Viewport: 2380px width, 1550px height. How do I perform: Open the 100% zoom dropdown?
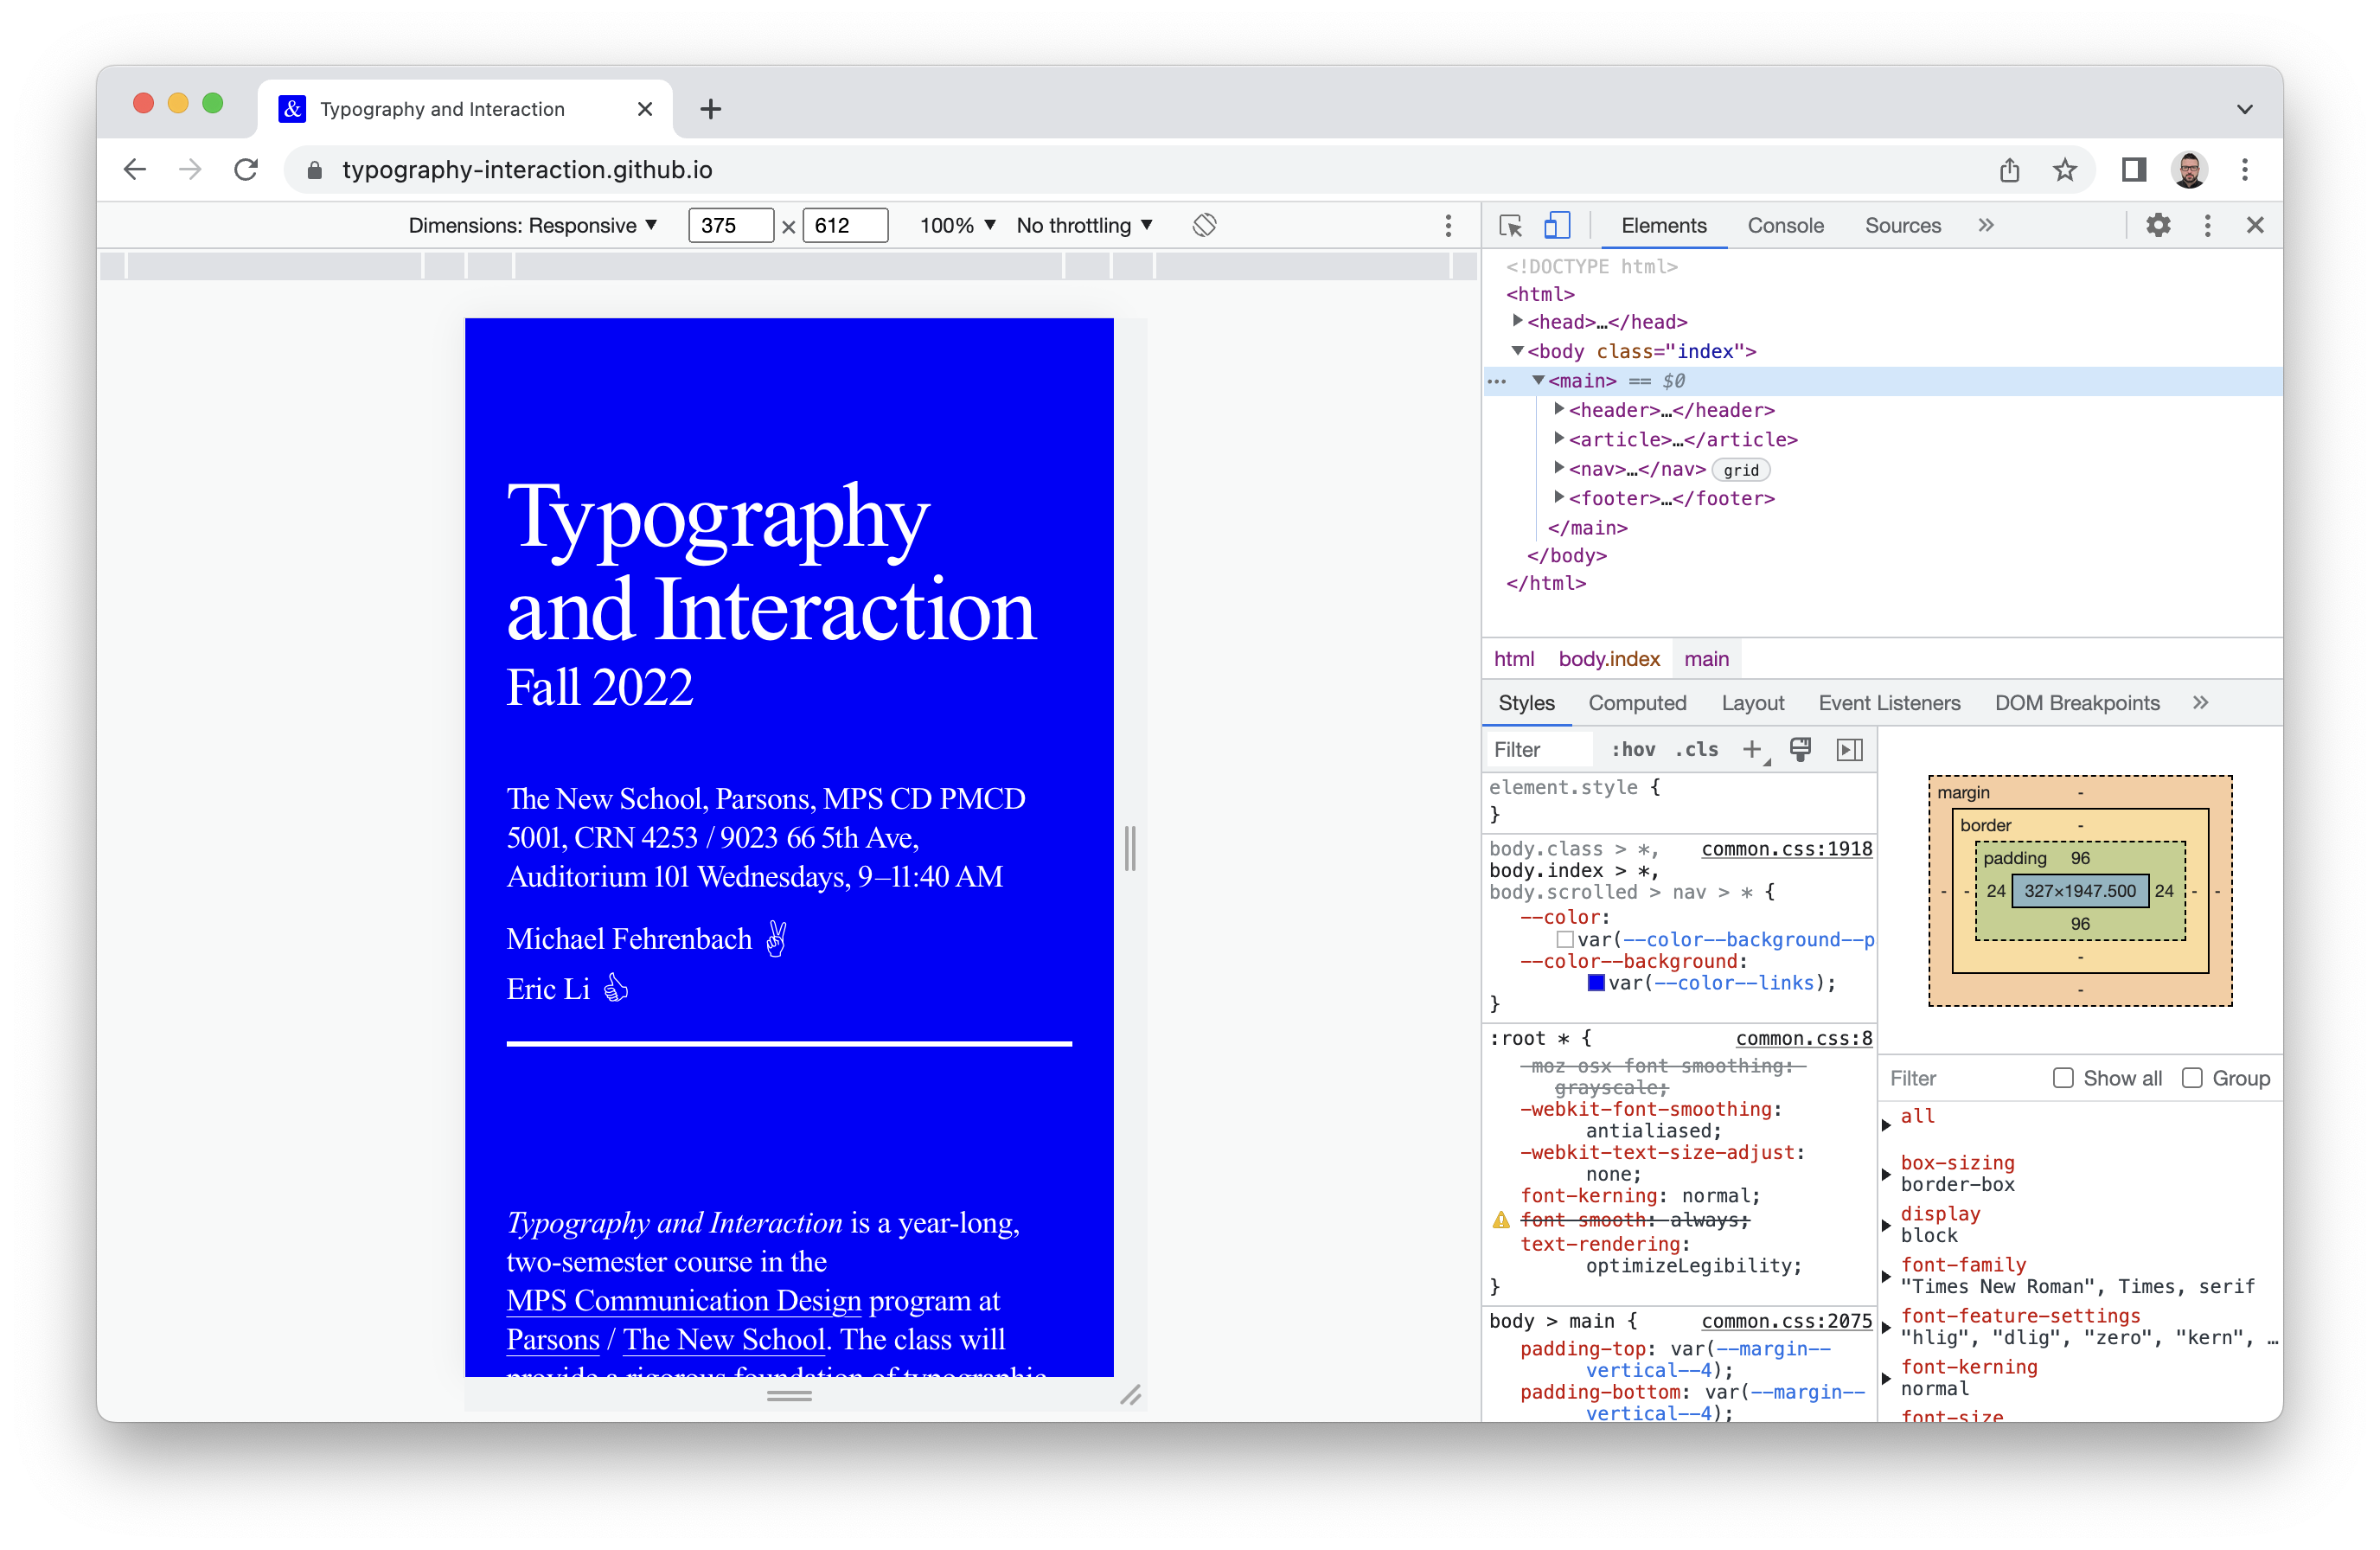tap(957, 225)
